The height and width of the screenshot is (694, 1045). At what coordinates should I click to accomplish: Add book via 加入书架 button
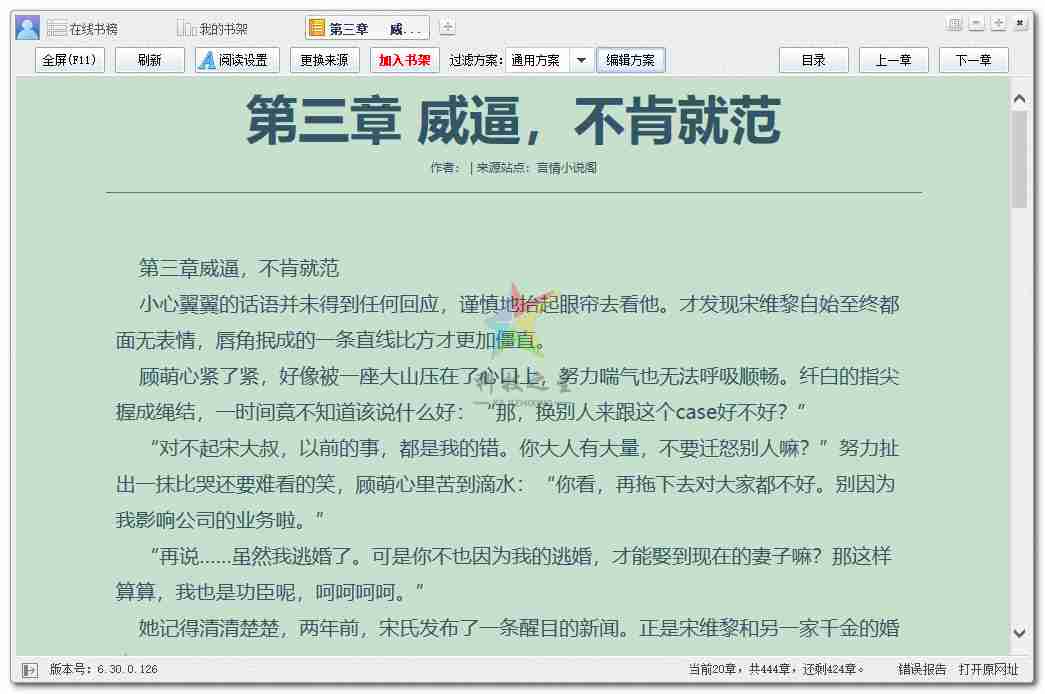click(404, 60)
